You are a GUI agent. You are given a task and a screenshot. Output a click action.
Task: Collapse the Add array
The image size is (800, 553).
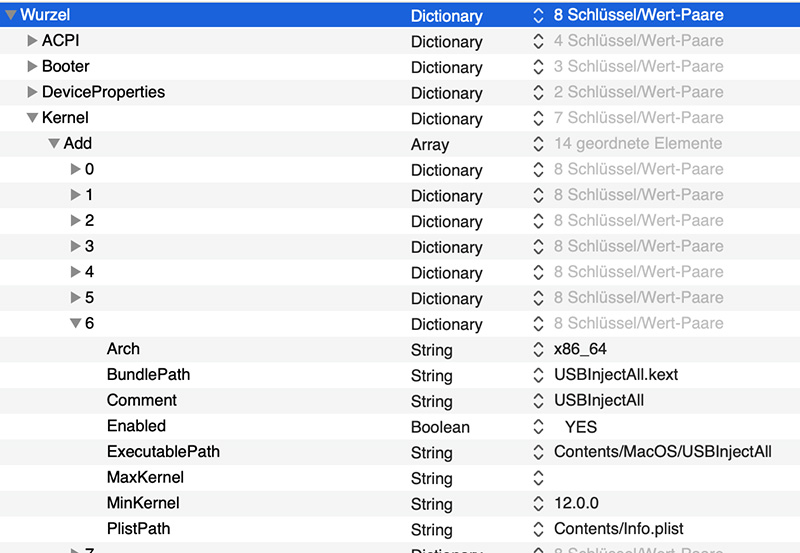point(54,144)
